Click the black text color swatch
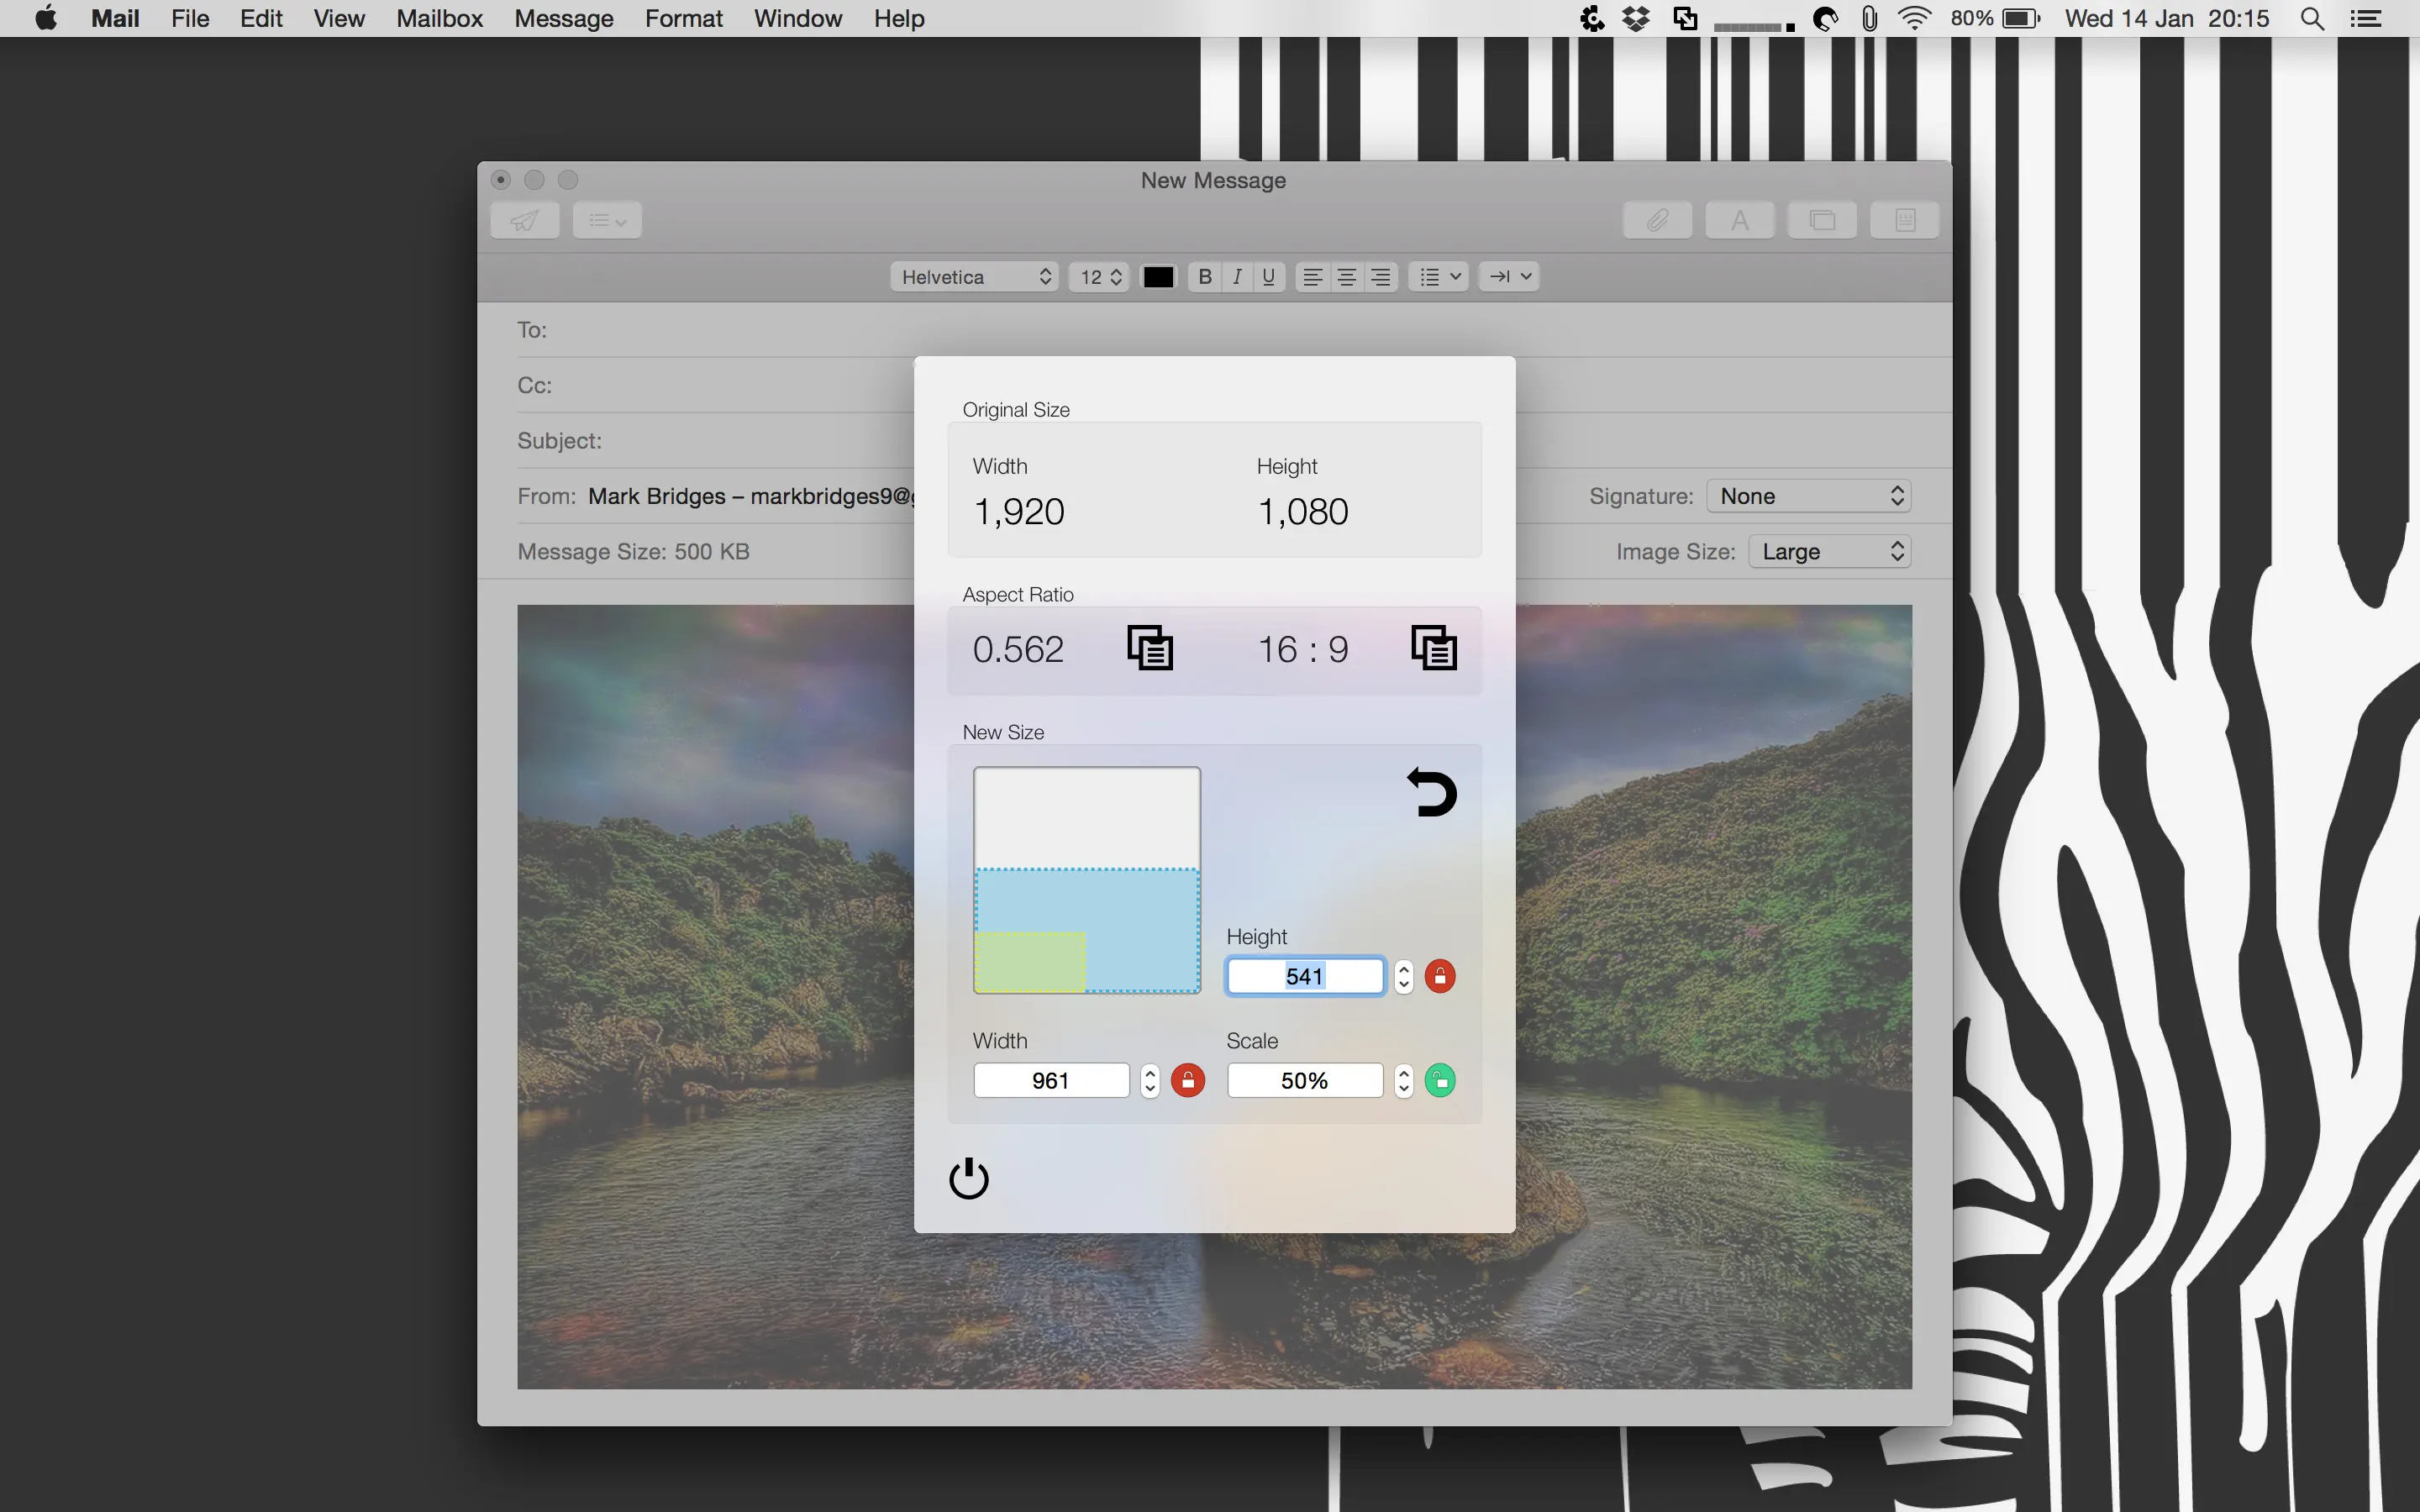The height and width of the screenshot is (1512, 2420). click(x=1158, y=277)
